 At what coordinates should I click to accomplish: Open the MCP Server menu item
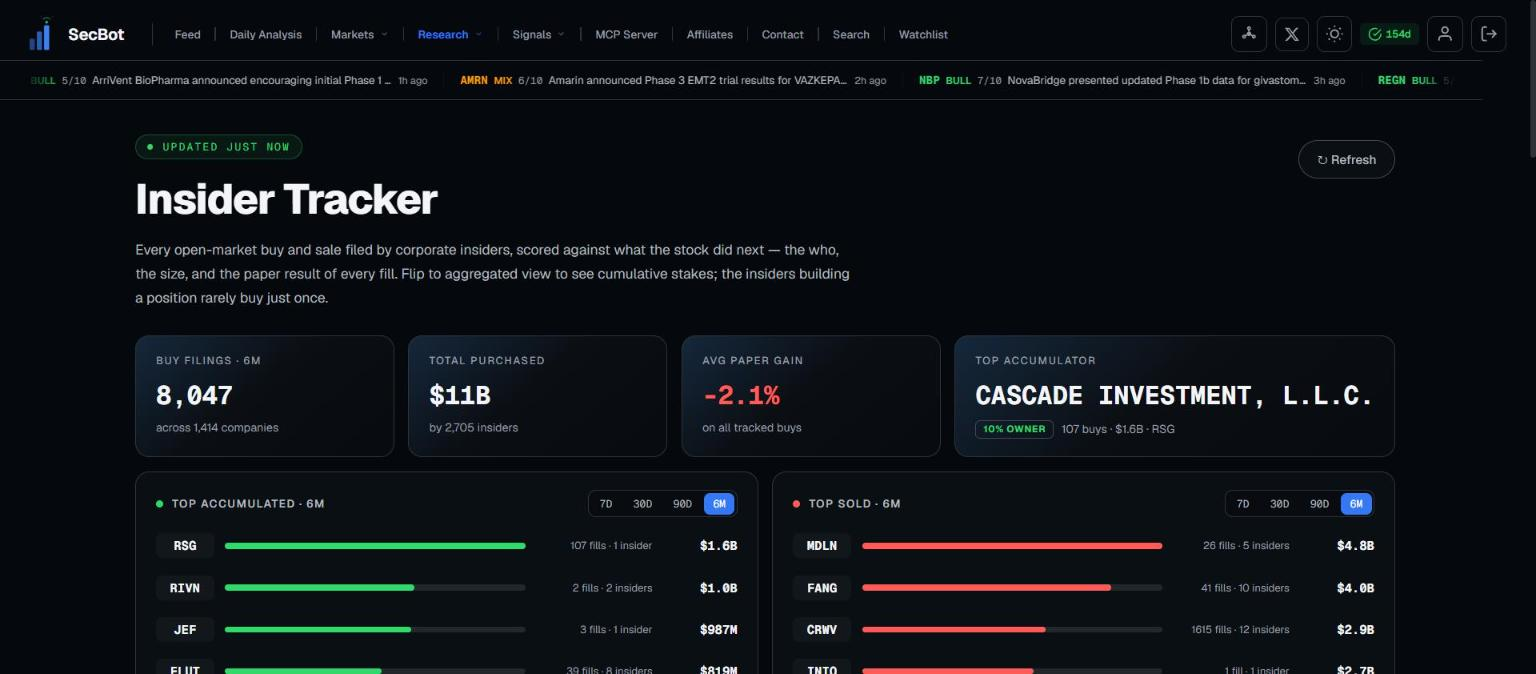point(626,34)
